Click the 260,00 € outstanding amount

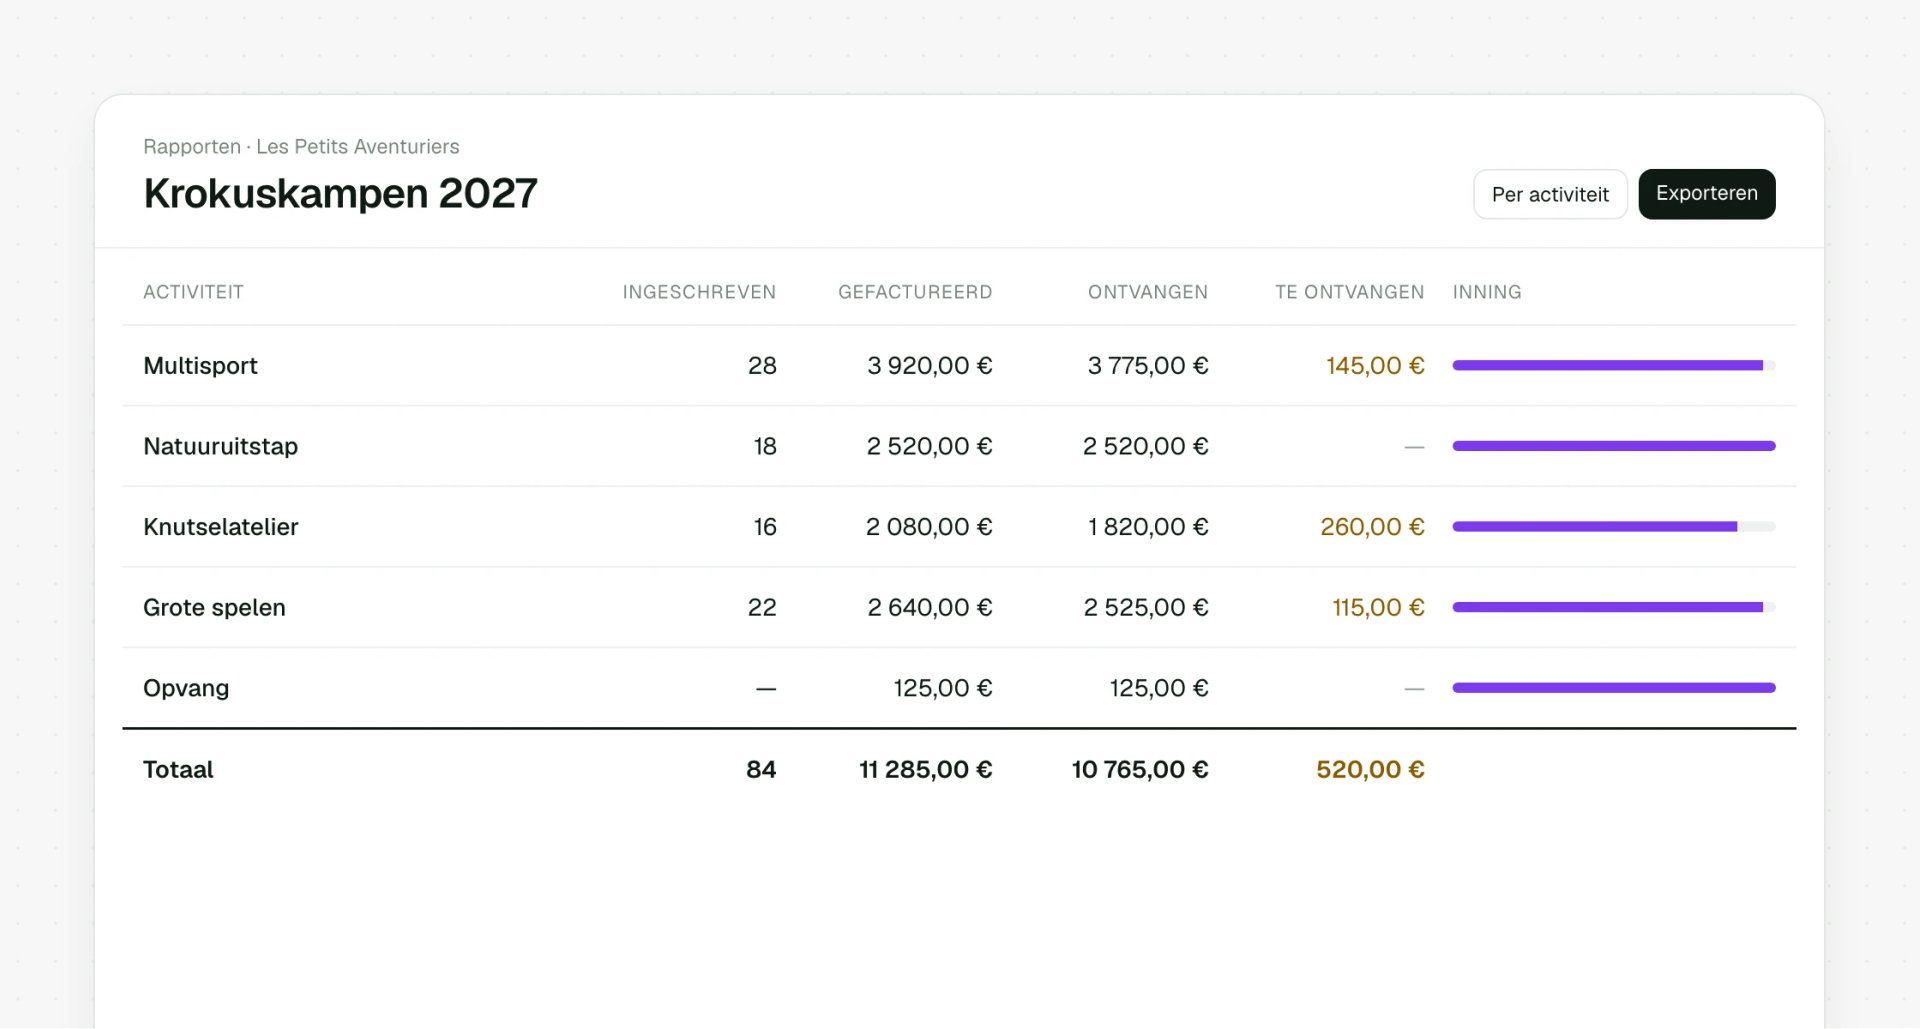click(1372, 527)
